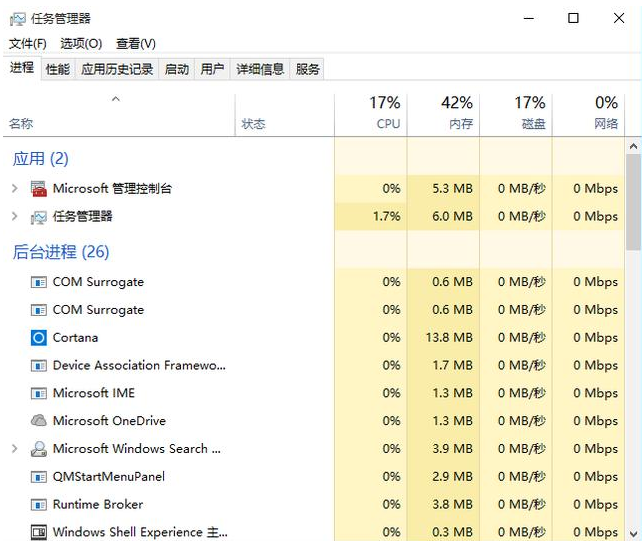The height and width of the screenshot is (541, 642).
Task: Click the 3.9 MB memory value
Action: tap(452, 449)
